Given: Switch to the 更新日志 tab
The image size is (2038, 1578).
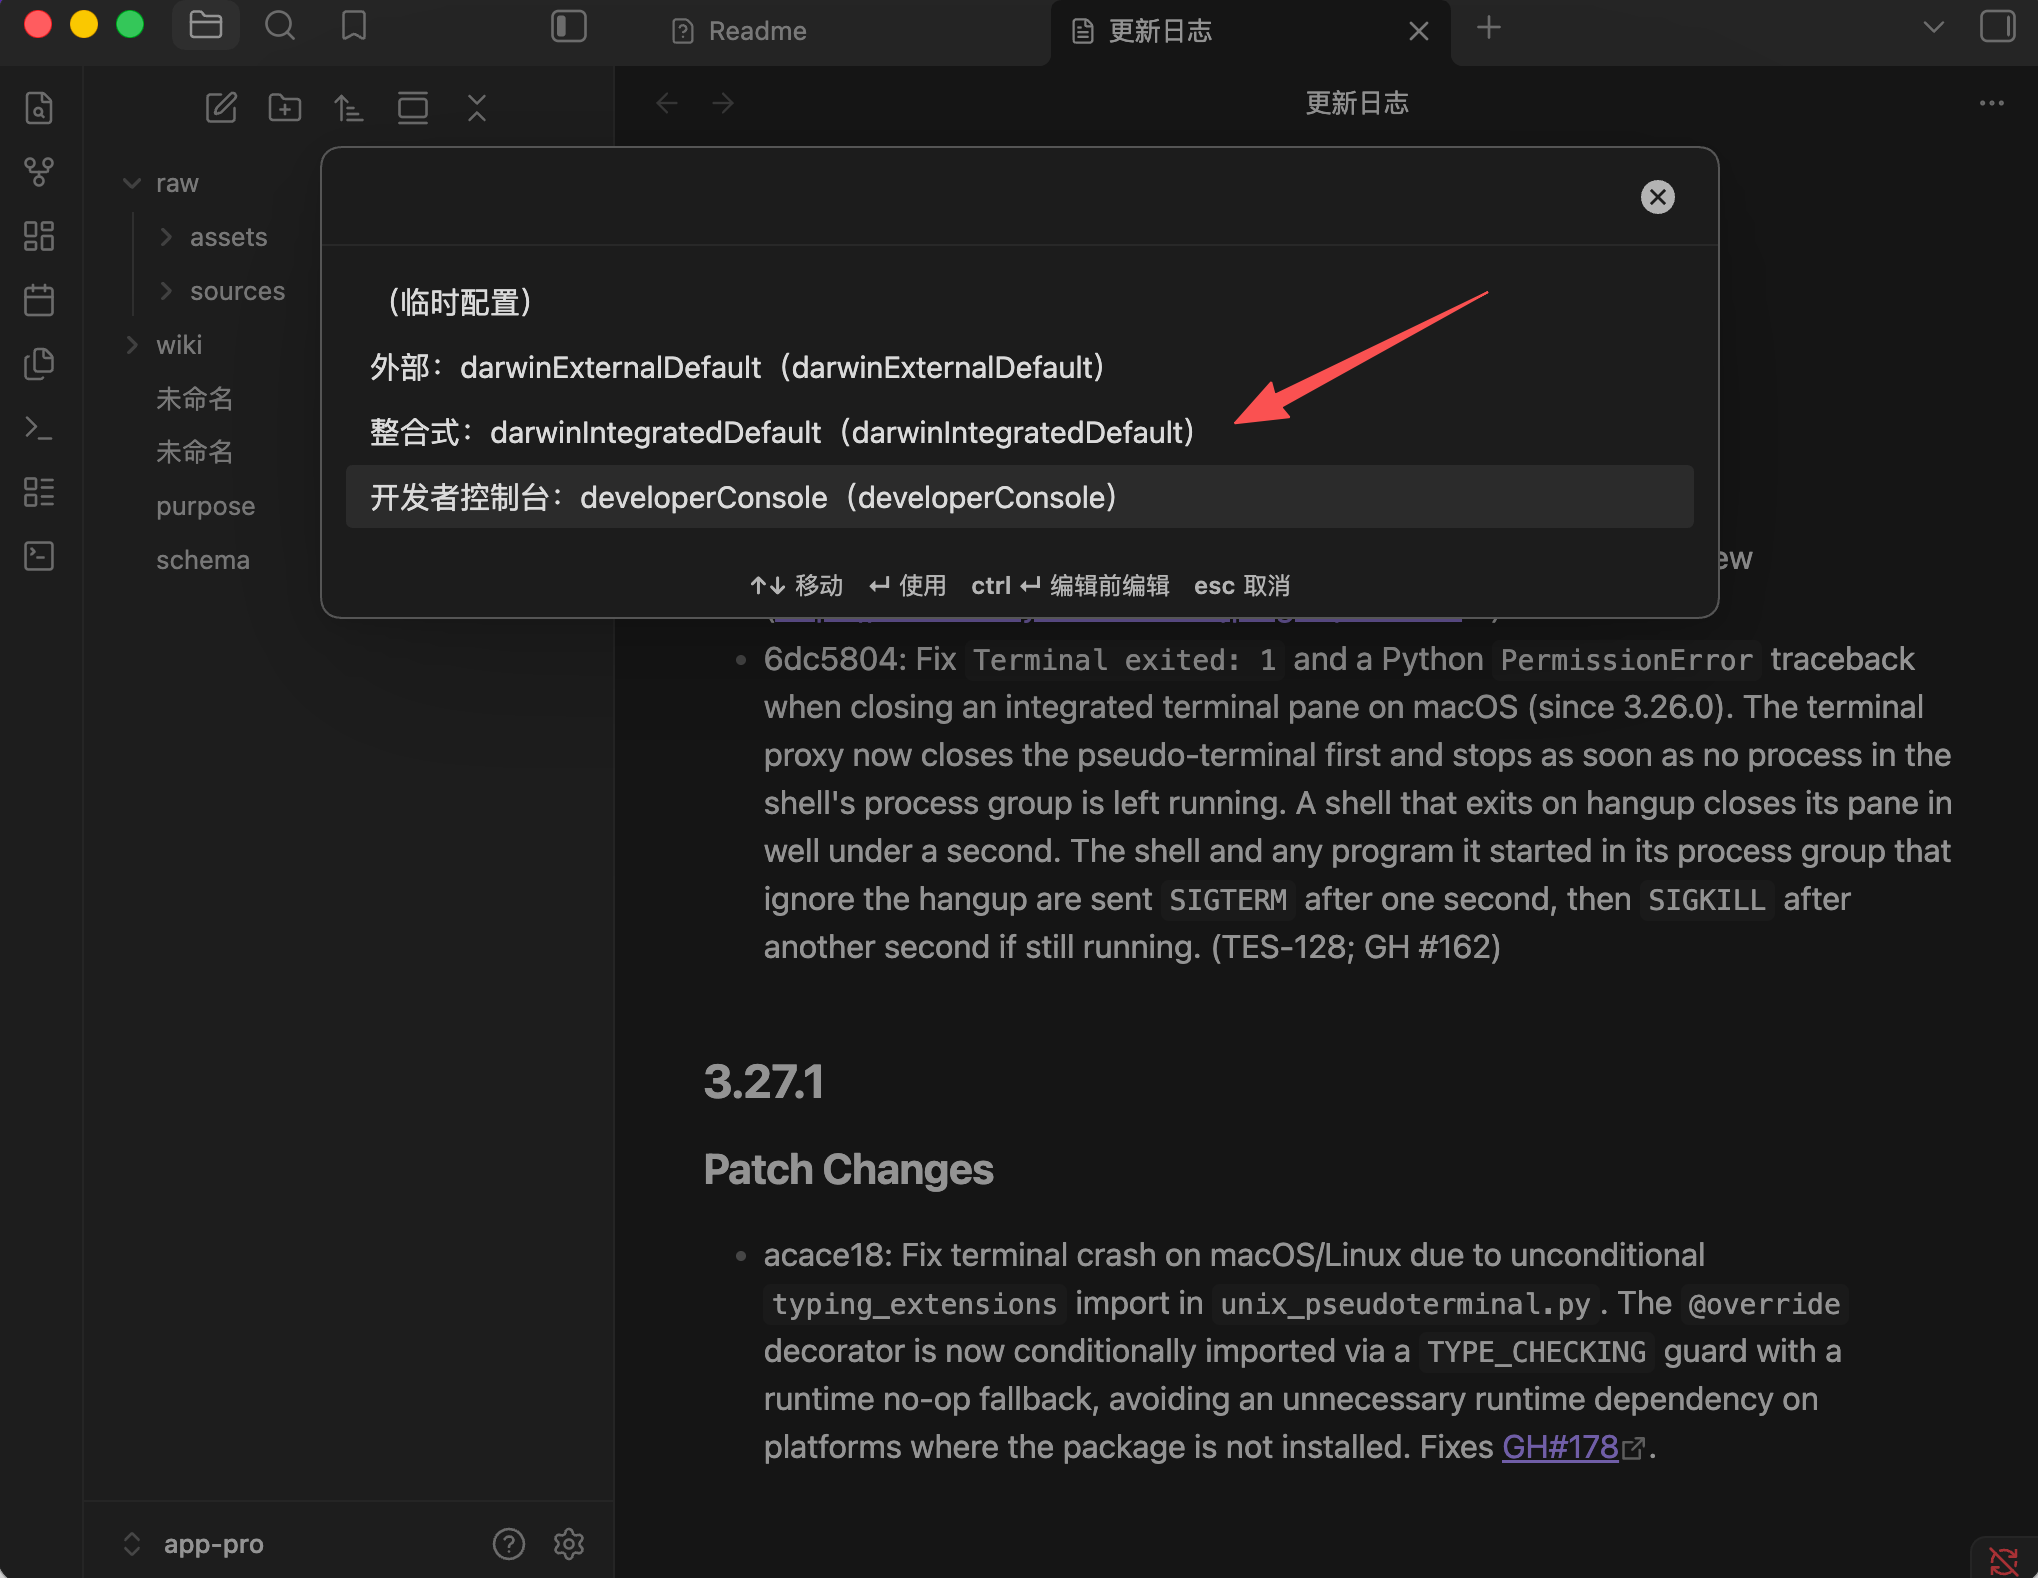Looking at the screenshot, I should [1160, 31].
